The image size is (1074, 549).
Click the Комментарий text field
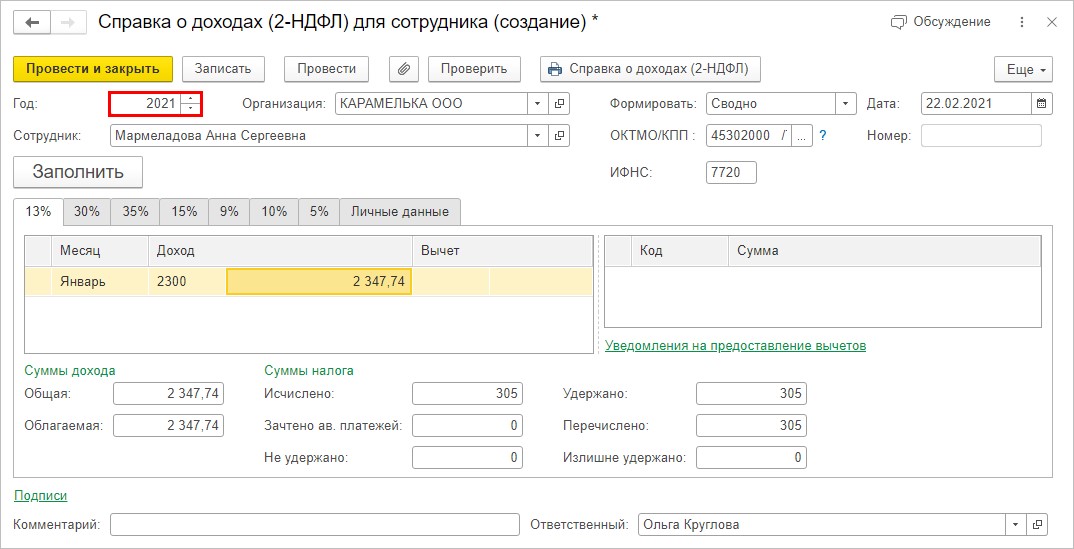pos(315,525)
